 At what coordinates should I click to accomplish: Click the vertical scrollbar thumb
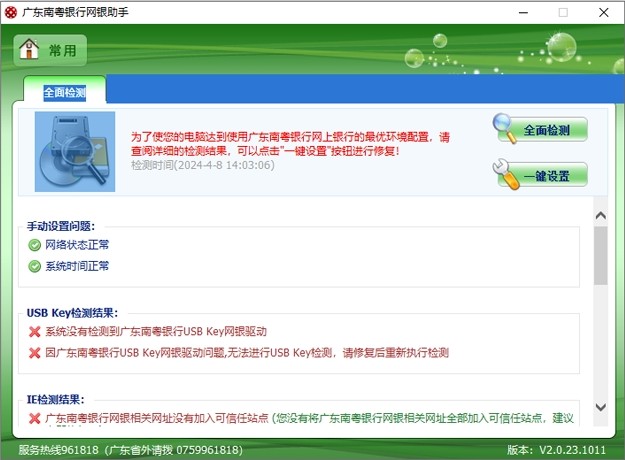pyautogui.click(x=600, y=256)
